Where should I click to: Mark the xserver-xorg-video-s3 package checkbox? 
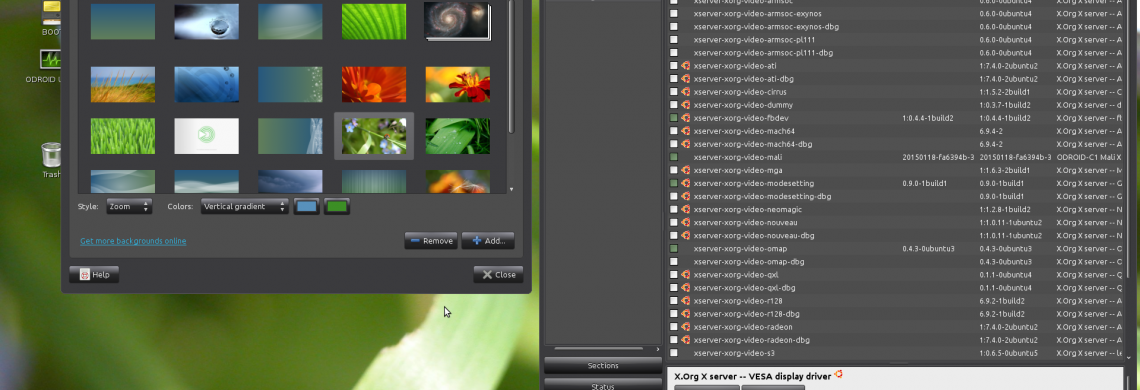click(x=674, y=354)
